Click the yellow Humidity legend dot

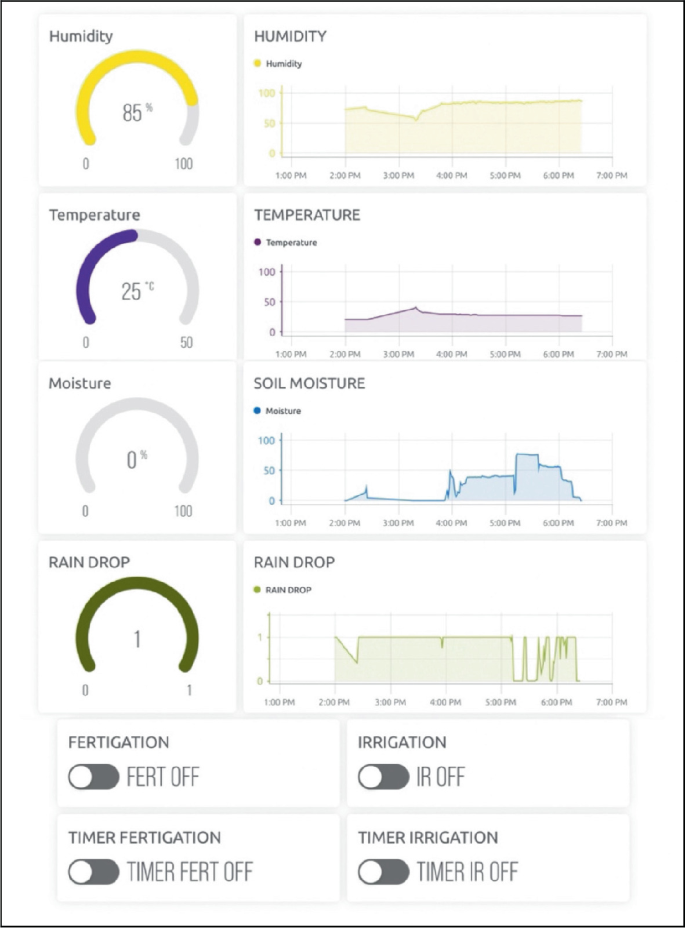tap(257, 63)
